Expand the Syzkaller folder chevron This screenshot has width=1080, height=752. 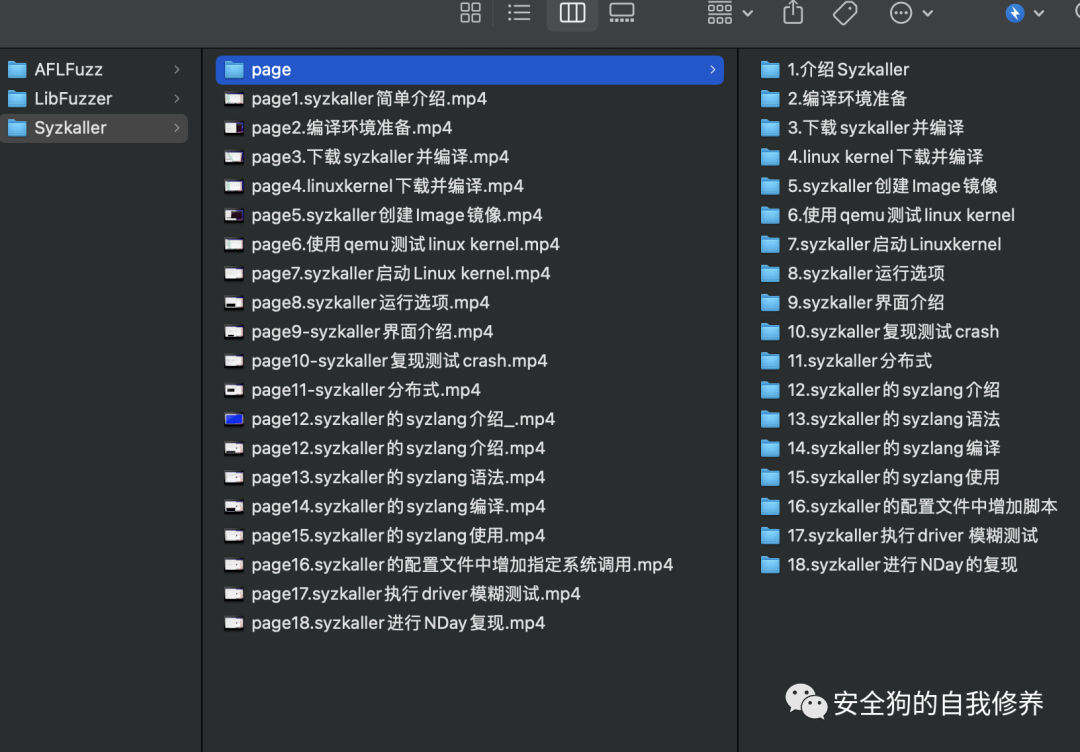pos(177,128)
